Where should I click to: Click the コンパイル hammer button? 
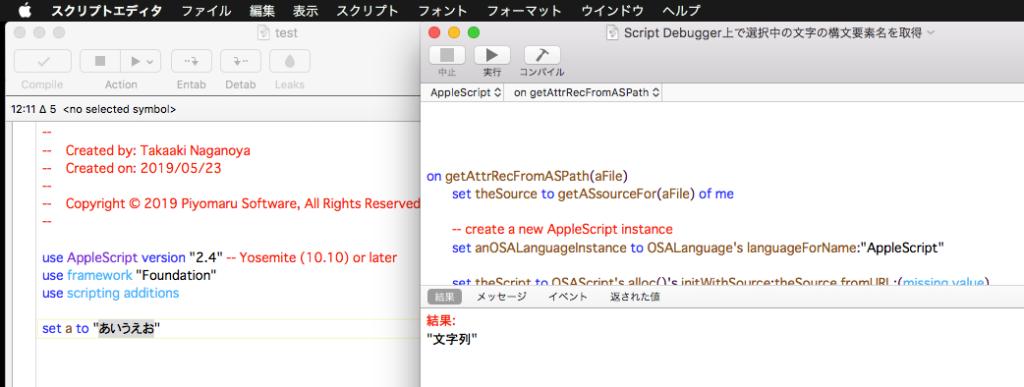click(x=542, y=55)
